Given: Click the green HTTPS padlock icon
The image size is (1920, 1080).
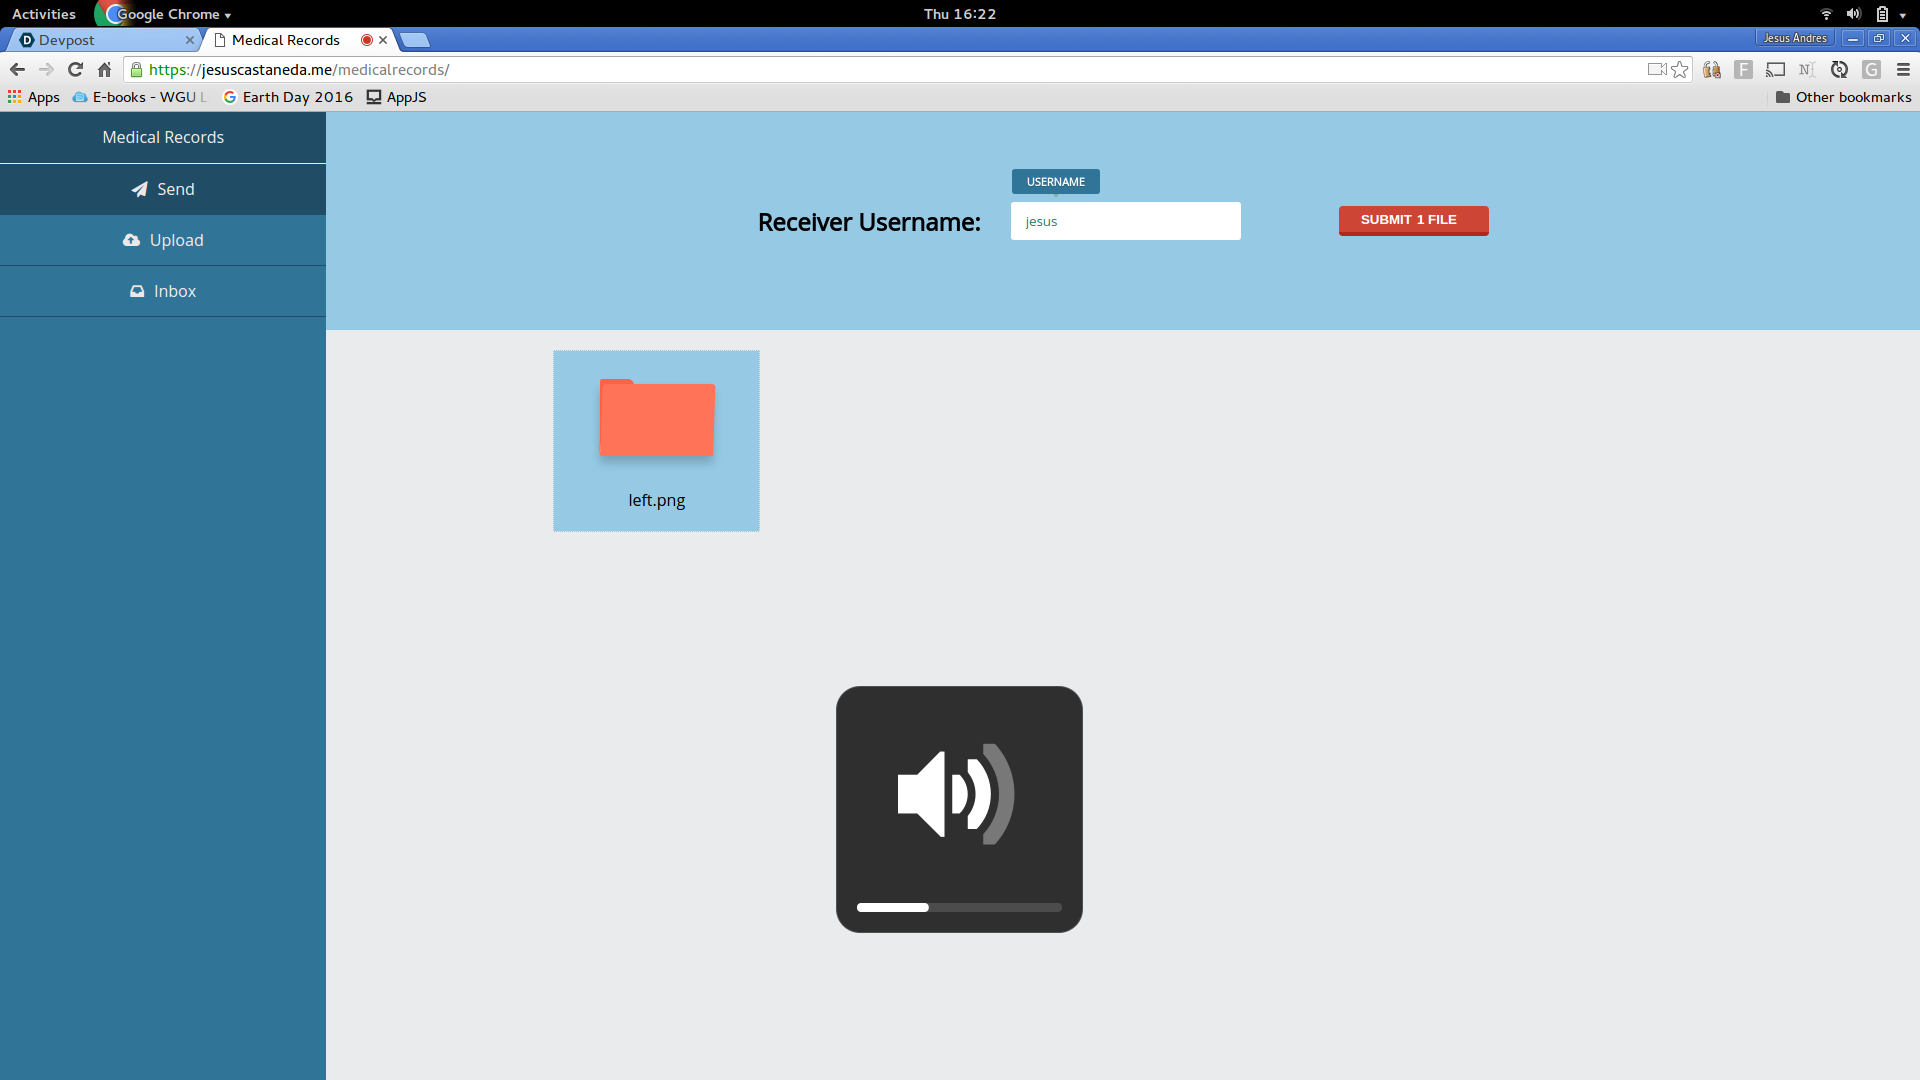Looking at the screenshot, I should [137, 70].
